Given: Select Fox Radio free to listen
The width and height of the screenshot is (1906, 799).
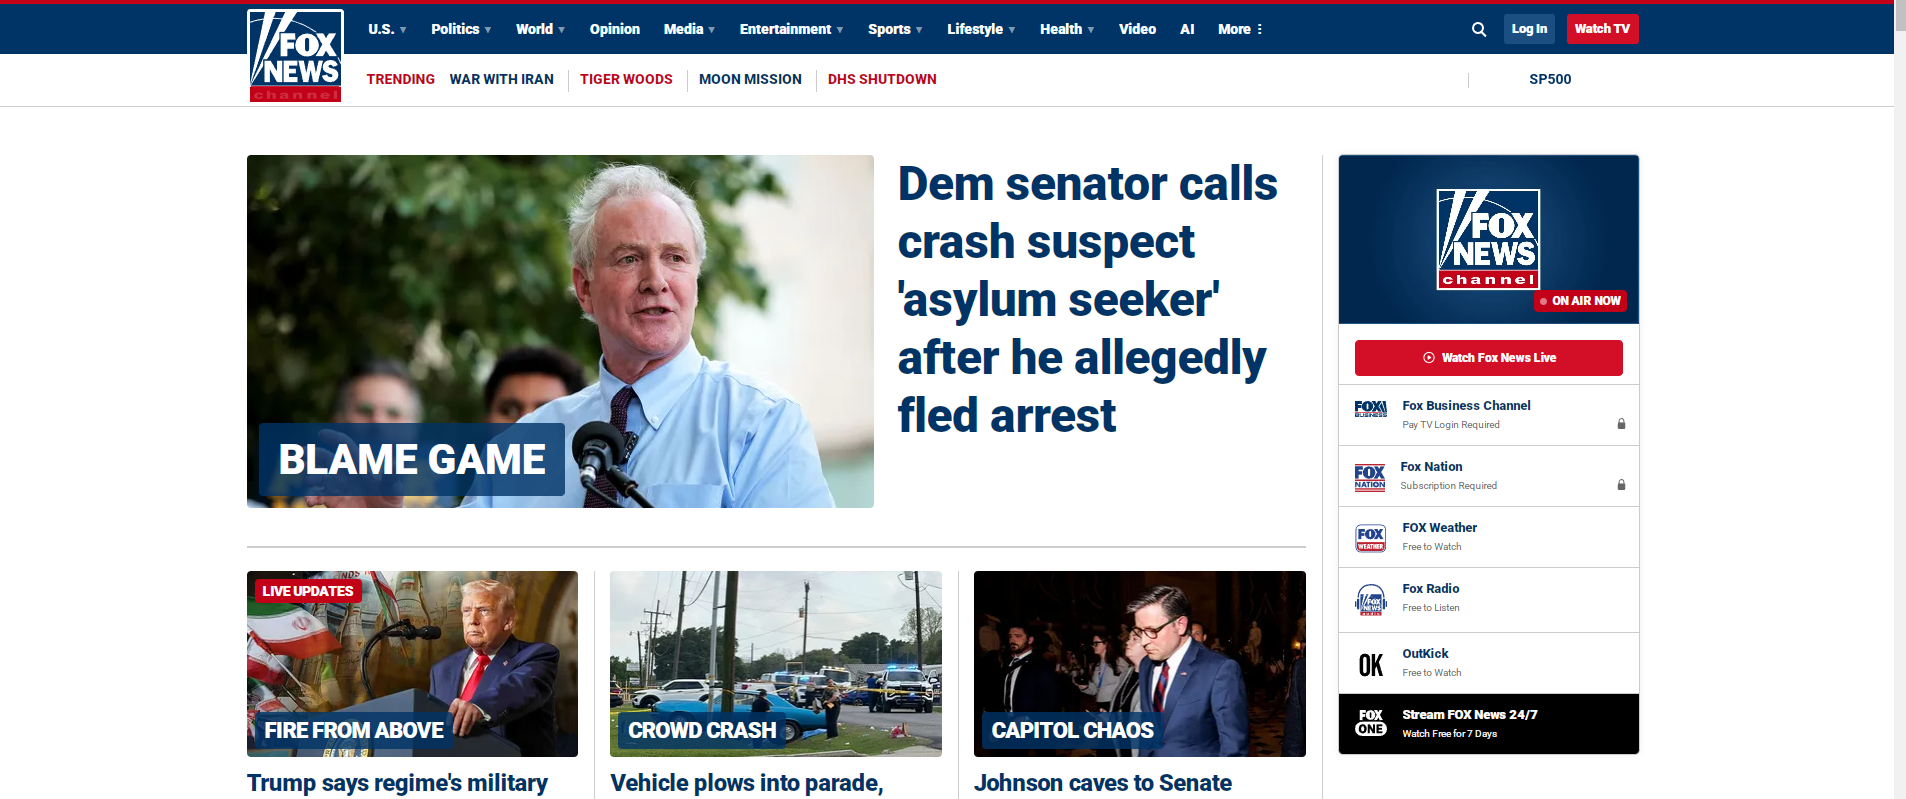Looking at the screenshot, I should coord(1488,599).
